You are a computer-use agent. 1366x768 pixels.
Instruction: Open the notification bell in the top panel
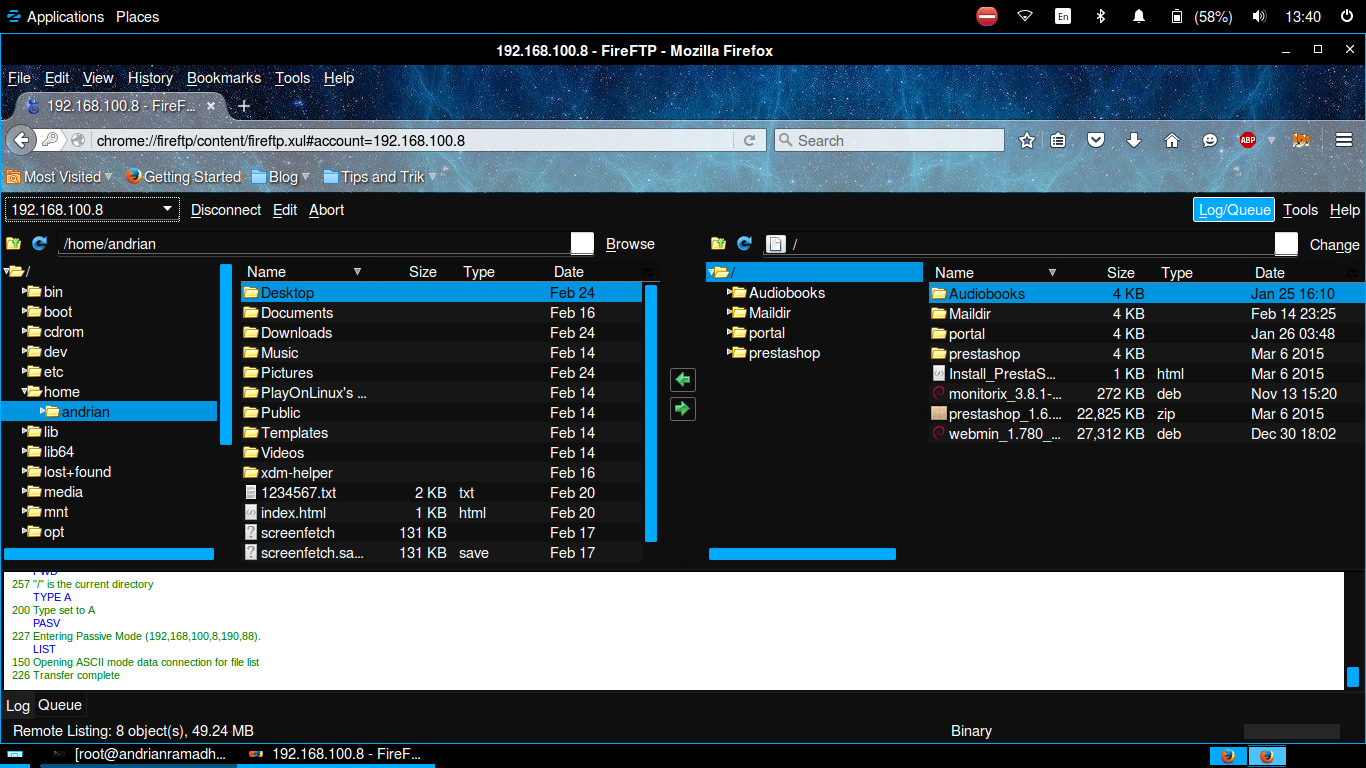tap(1139, 17)
